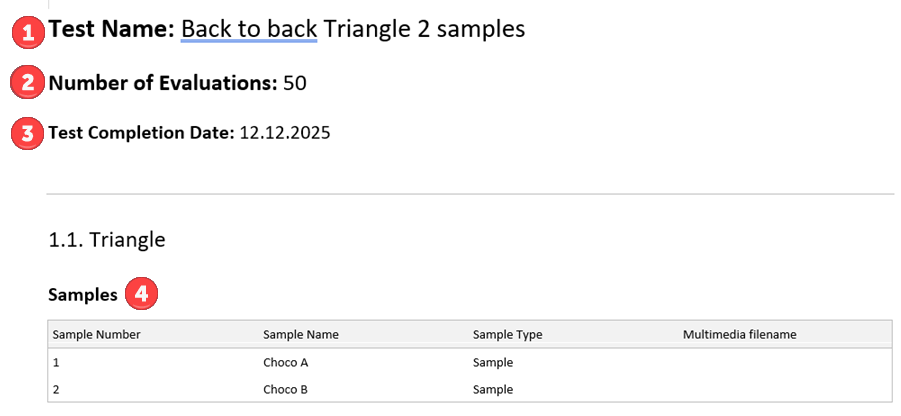Click the 'Sample Name' column header
This screenshot has width=901, height=416.
point(301,335)
